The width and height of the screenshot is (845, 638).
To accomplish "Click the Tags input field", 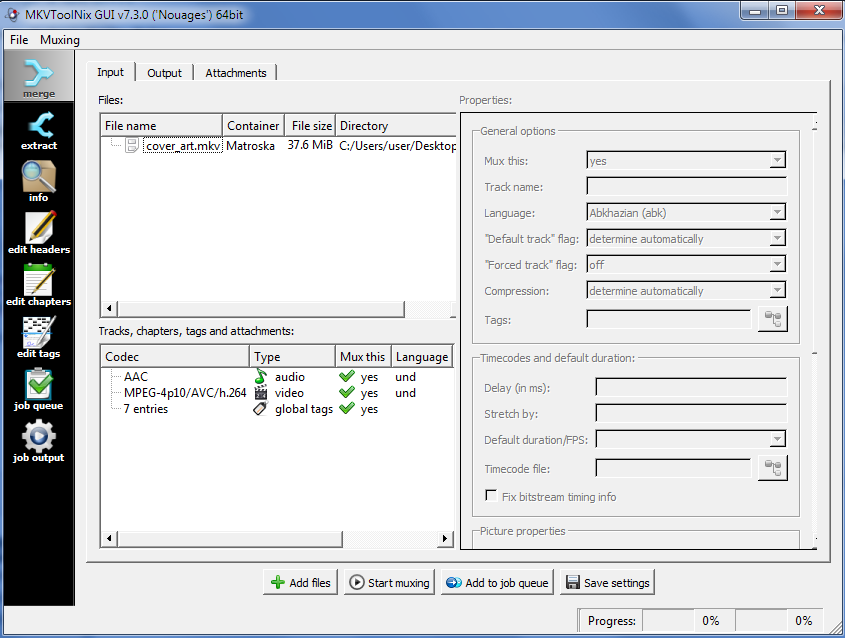I will tap(668, 319).
